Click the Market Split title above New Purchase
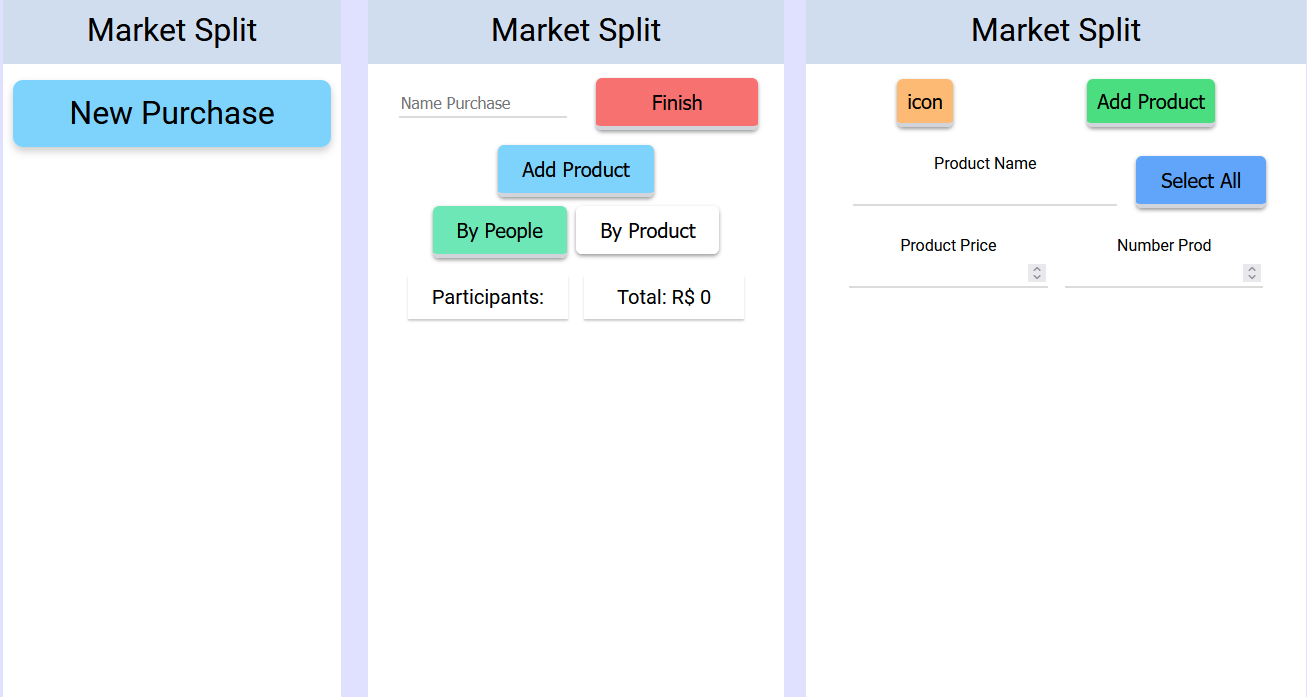 coord(172,30)
